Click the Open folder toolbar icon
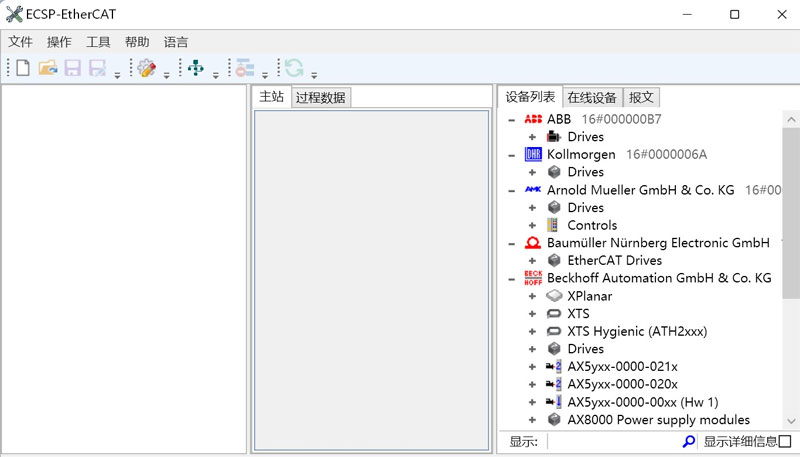This screenshot has height=457, width=800. point(48,67)
